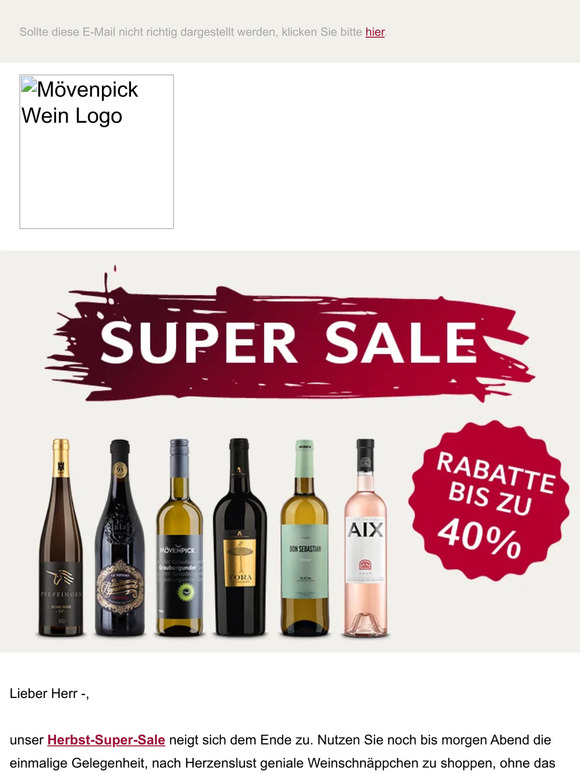Select the Don Sebastian white wine bottle
The height and width of the screenshot is (774, 580).
305,537
